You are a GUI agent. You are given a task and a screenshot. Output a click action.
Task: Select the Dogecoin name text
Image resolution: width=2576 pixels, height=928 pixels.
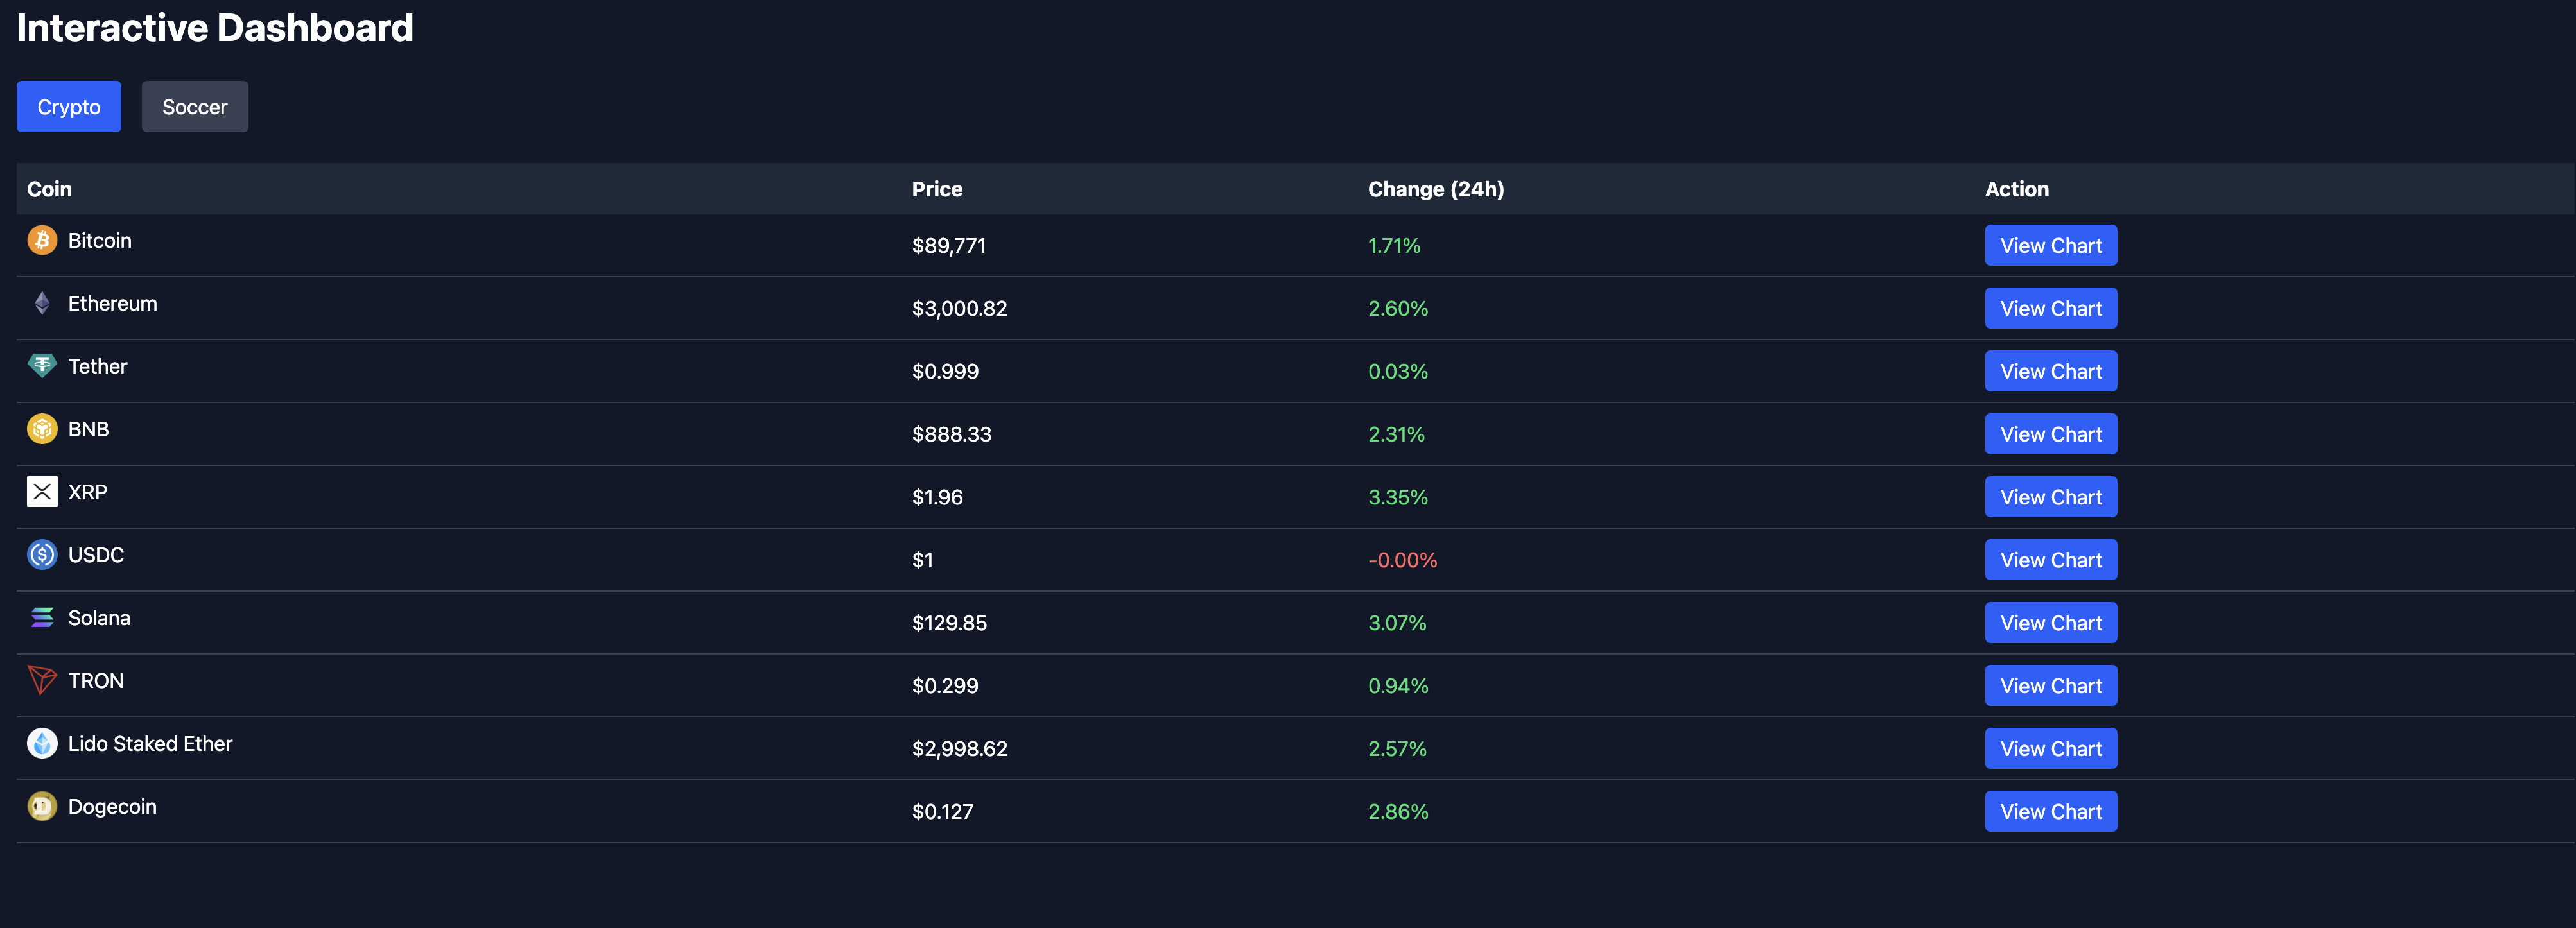[112, 808]
